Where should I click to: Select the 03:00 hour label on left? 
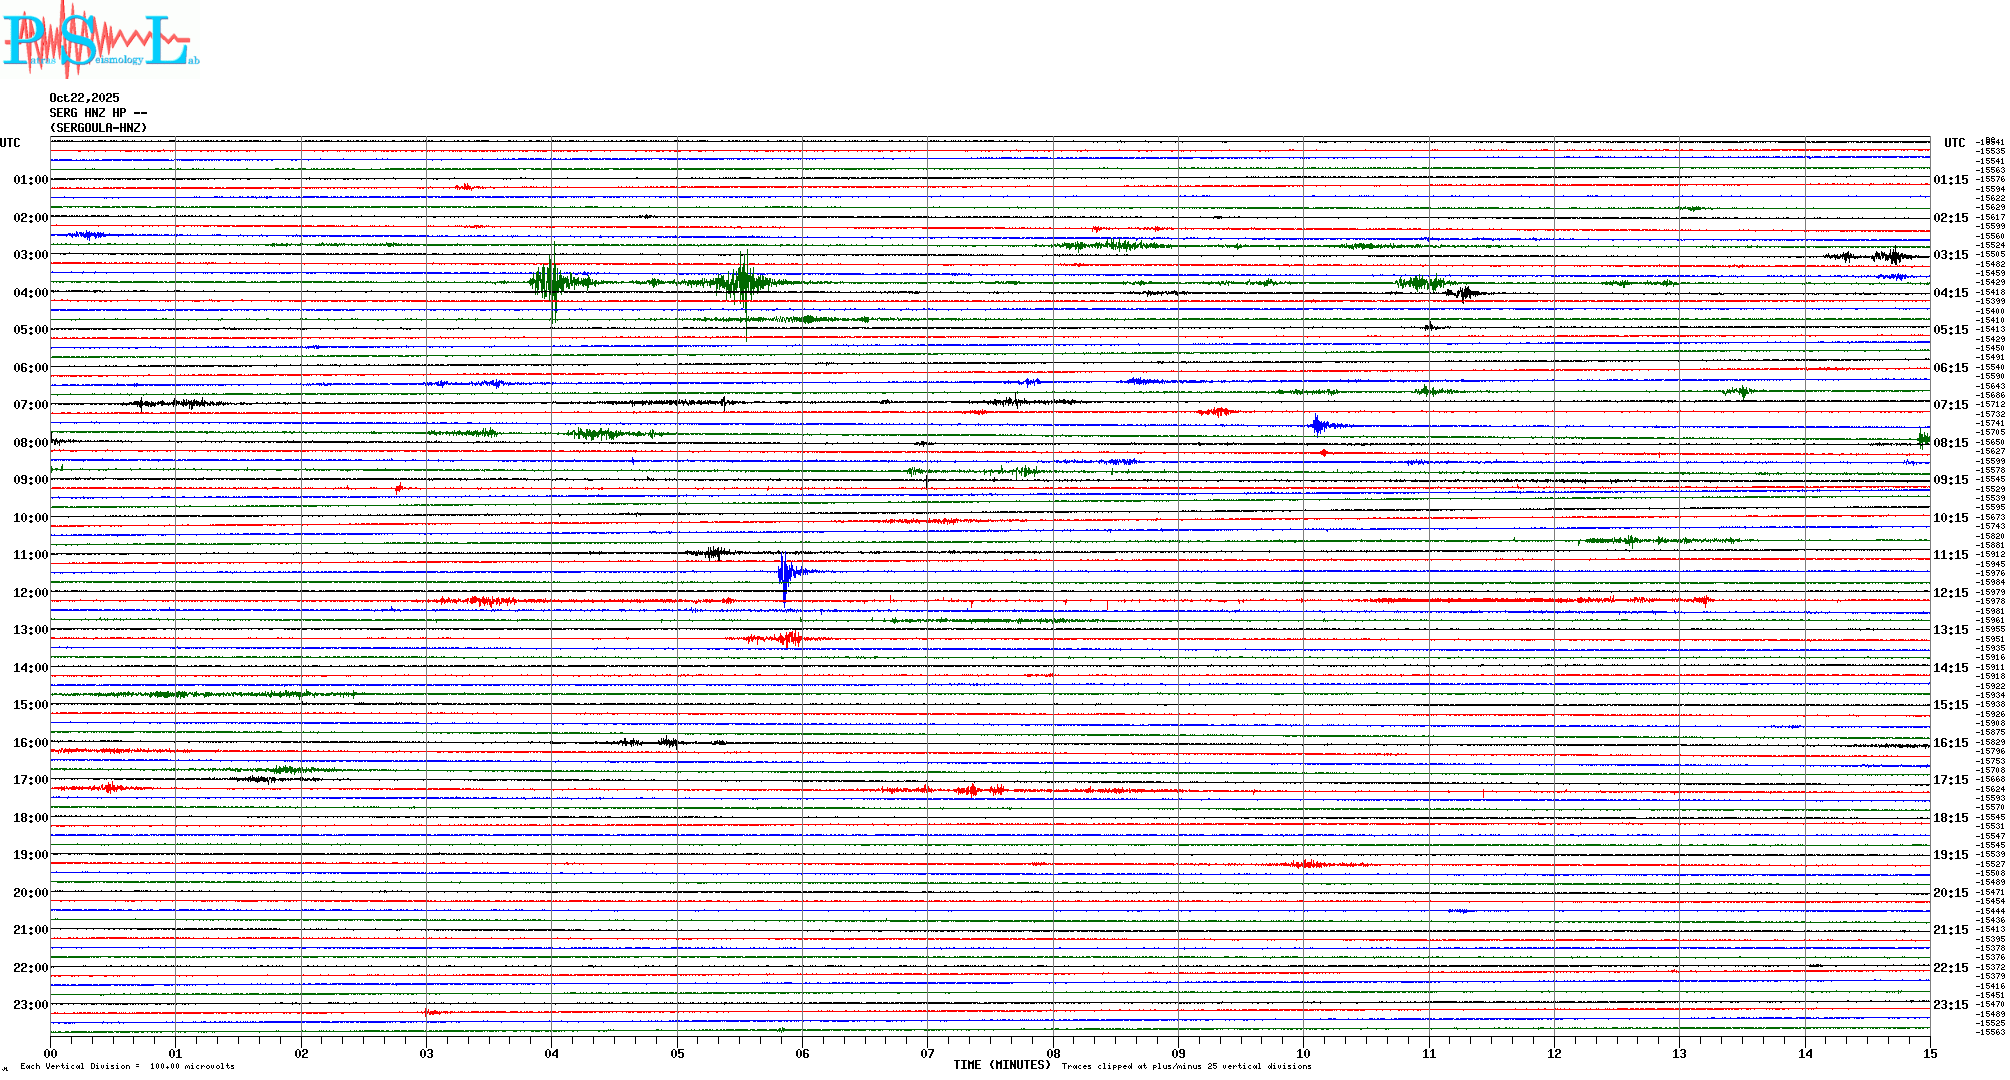point(30,255)
